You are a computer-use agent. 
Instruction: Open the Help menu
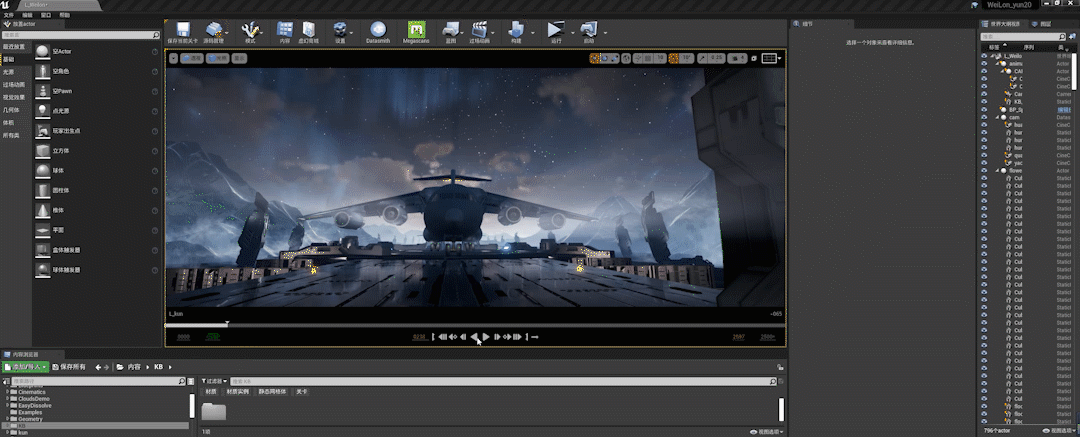[64, 14]
